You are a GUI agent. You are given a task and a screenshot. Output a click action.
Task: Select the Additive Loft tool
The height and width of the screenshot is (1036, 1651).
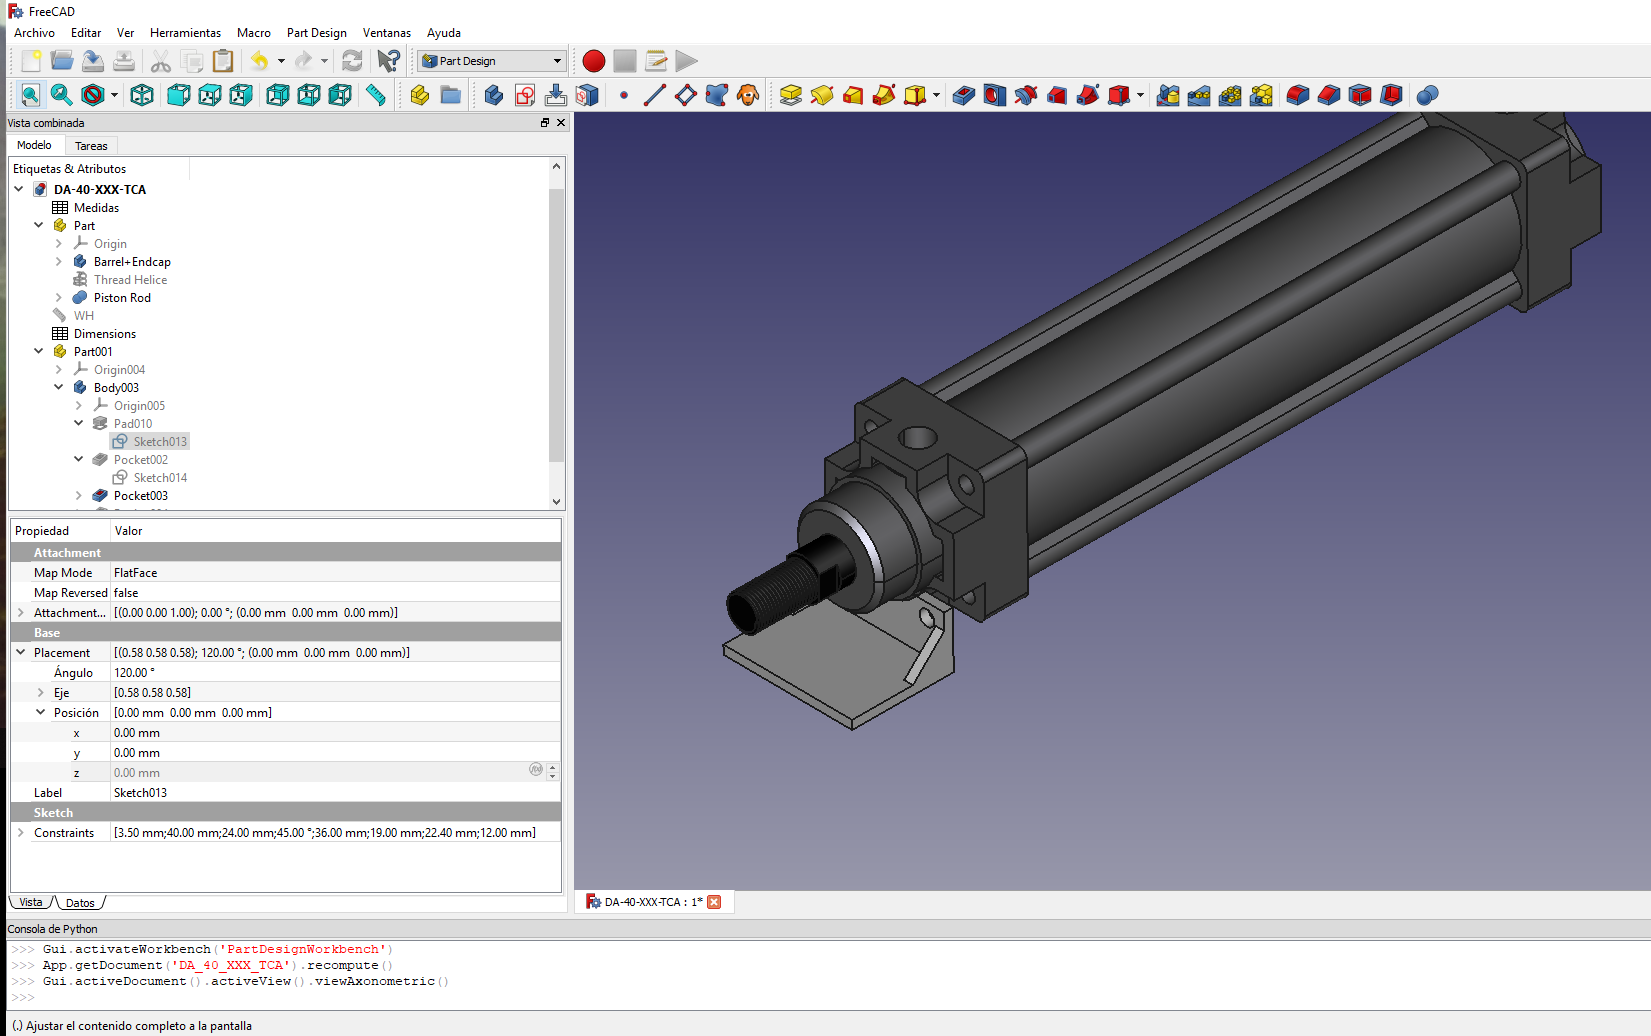pyautogui.click(x=853, y=95)
